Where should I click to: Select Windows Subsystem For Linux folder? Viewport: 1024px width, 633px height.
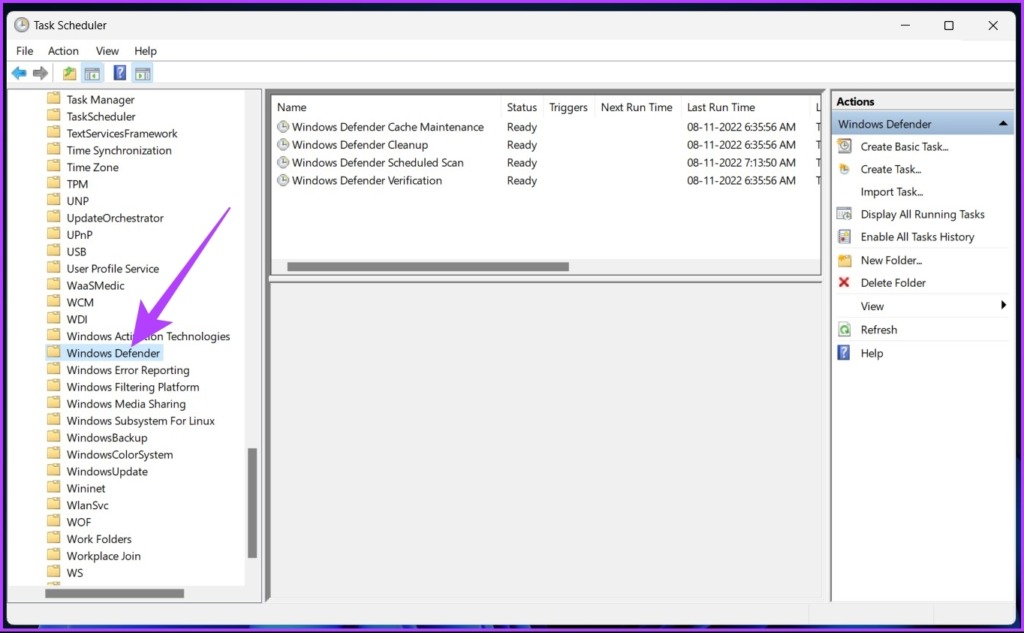click(x=140, y=421)
